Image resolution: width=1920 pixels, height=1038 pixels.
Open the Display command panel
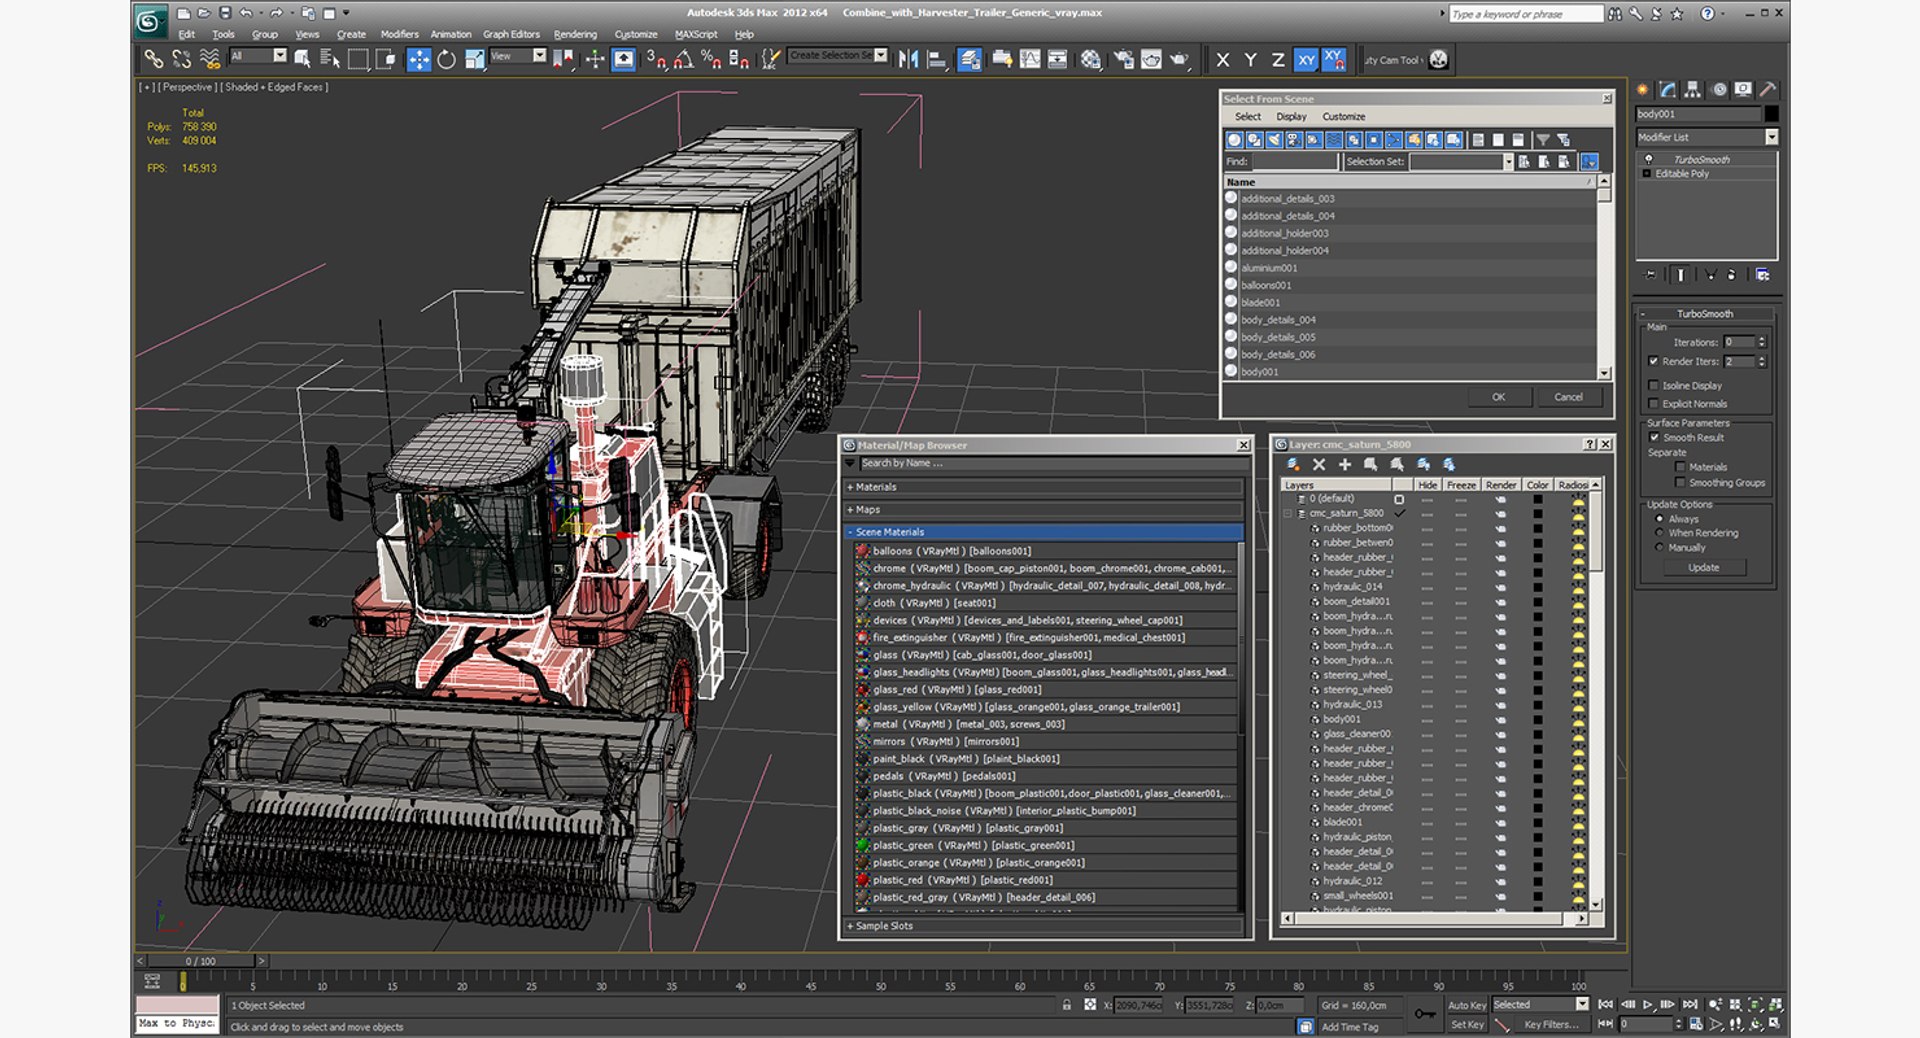click(1743, 89)
